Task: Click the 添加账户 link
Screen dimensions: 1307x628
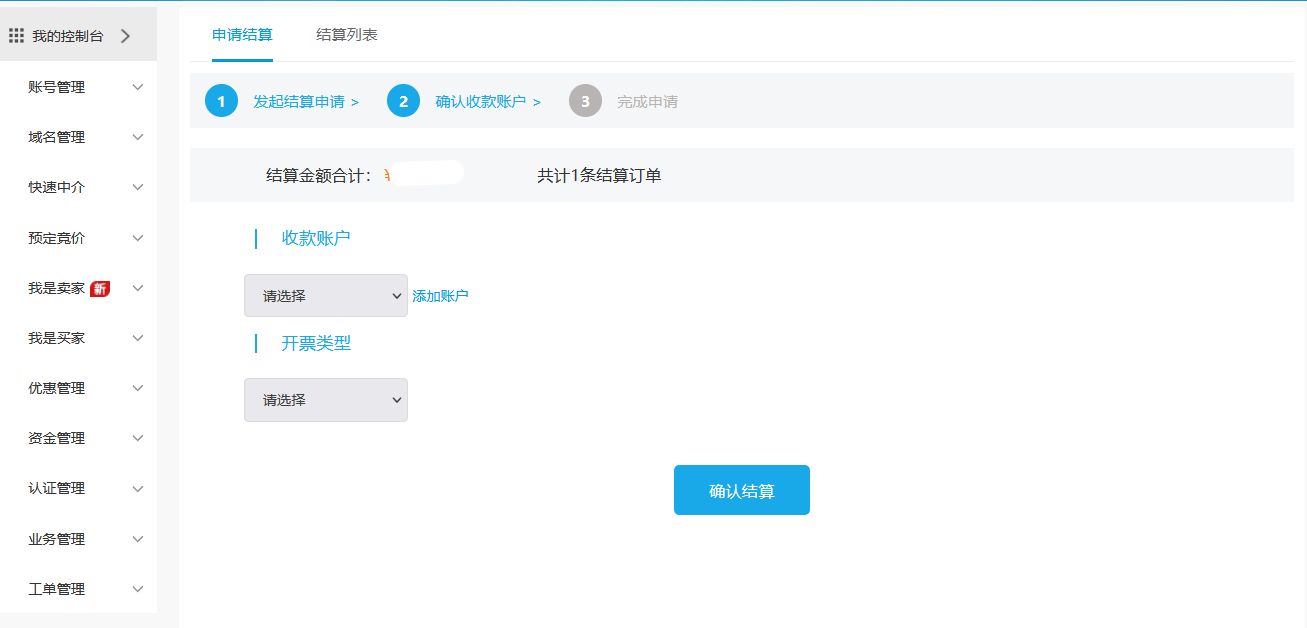Action: (440, 296)
